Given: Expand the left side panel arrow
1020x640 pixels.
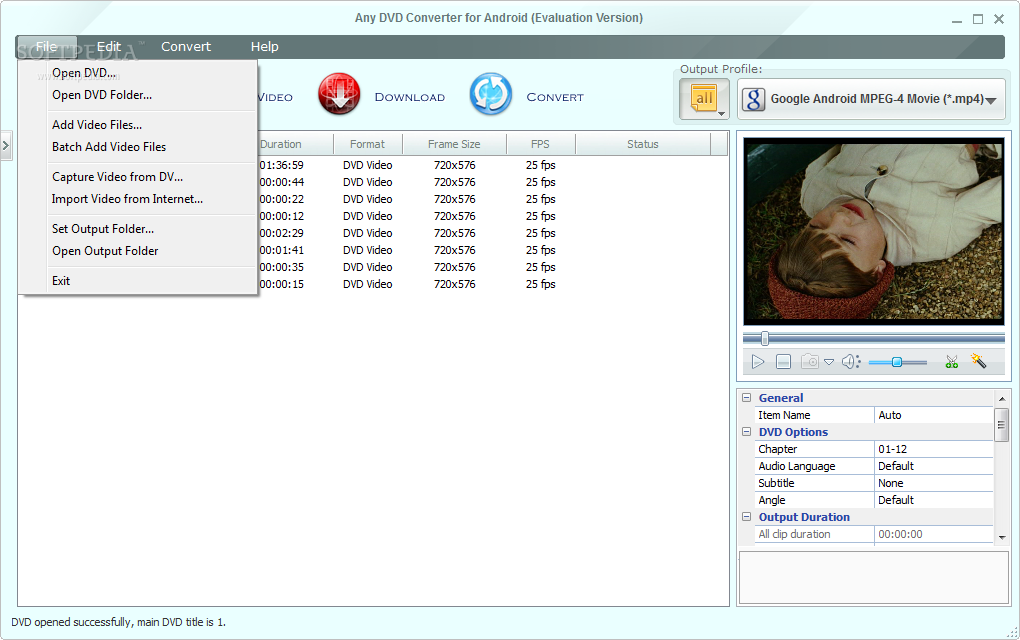Looking at the screenshot, I should click(x=6, y=145).
